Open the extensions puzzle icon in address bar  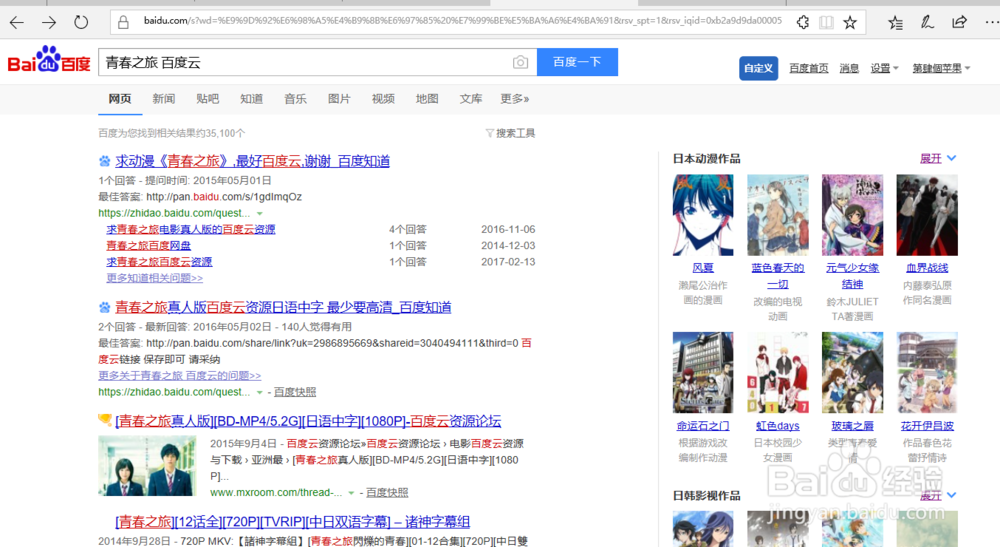pyautogui.click(x=803, y=22)
